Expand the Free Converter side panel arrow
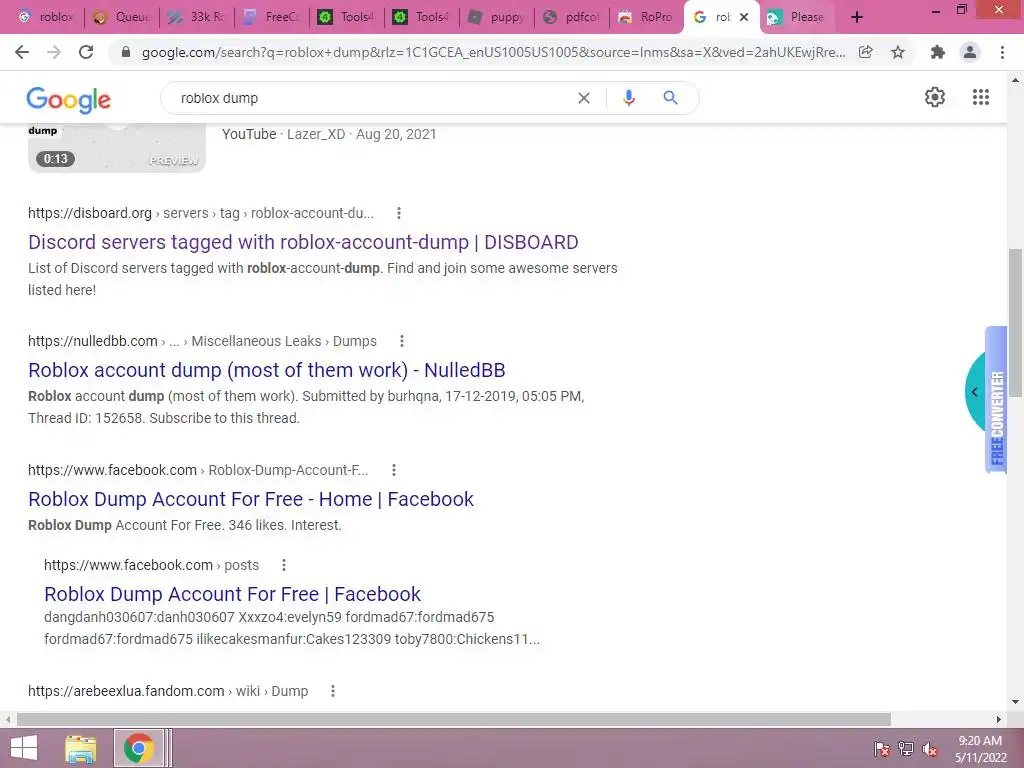This screenshot has width=1024, height=768. tap(974, 392)
